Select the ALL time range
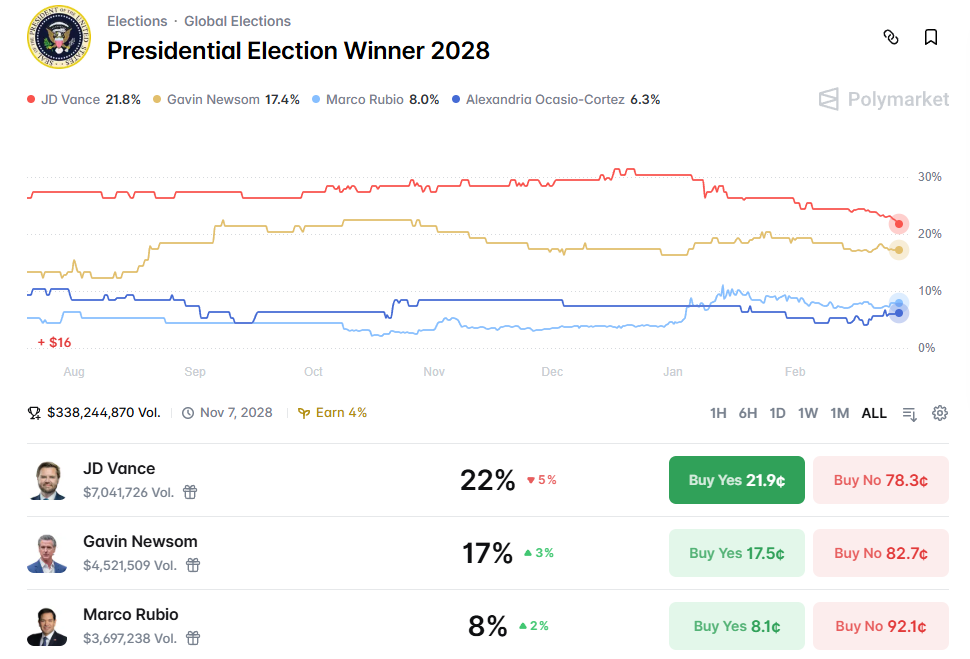970x659 pixels. 874,413
